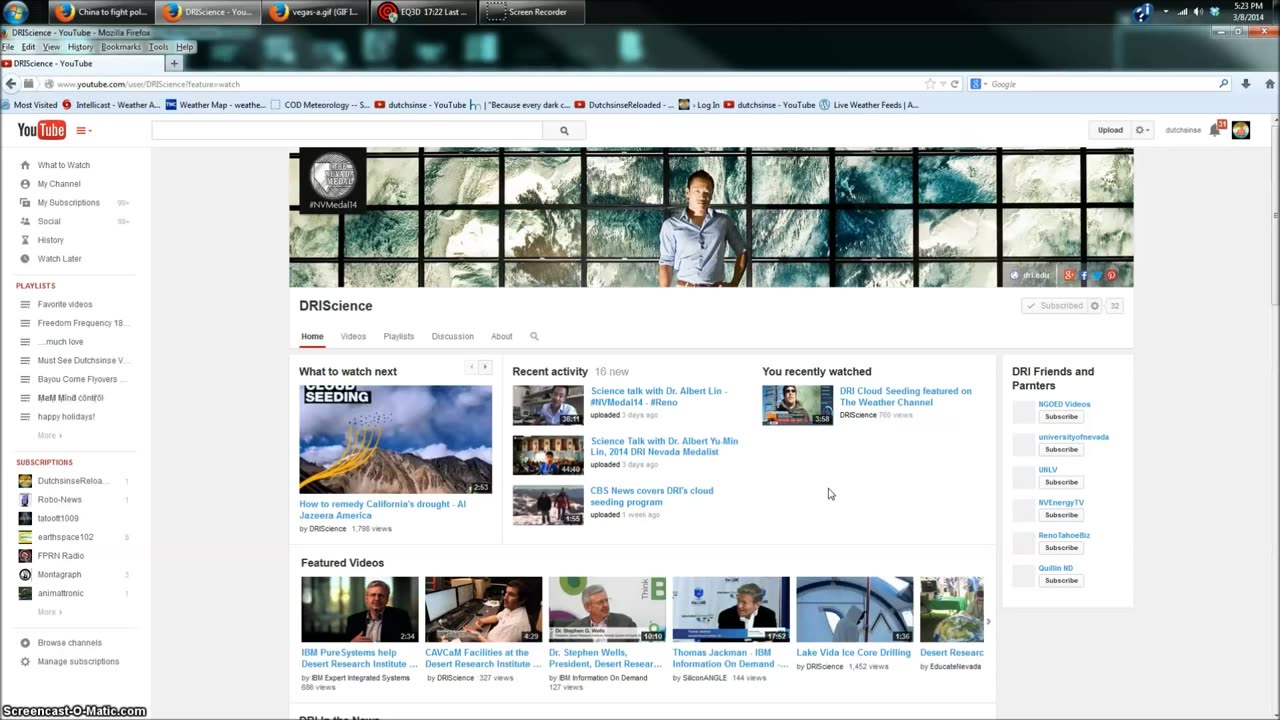Image resolution: width=1280 pixels, height=720 pixels.
Task: Click the Firefox back arrow button
Action: [x=11, y=84]
